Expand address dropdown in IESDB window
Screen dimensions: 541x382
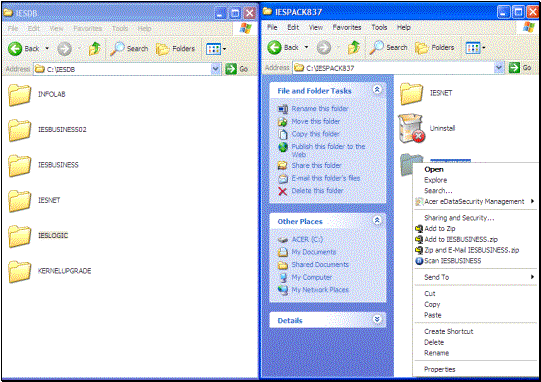(x=216, y=69)
